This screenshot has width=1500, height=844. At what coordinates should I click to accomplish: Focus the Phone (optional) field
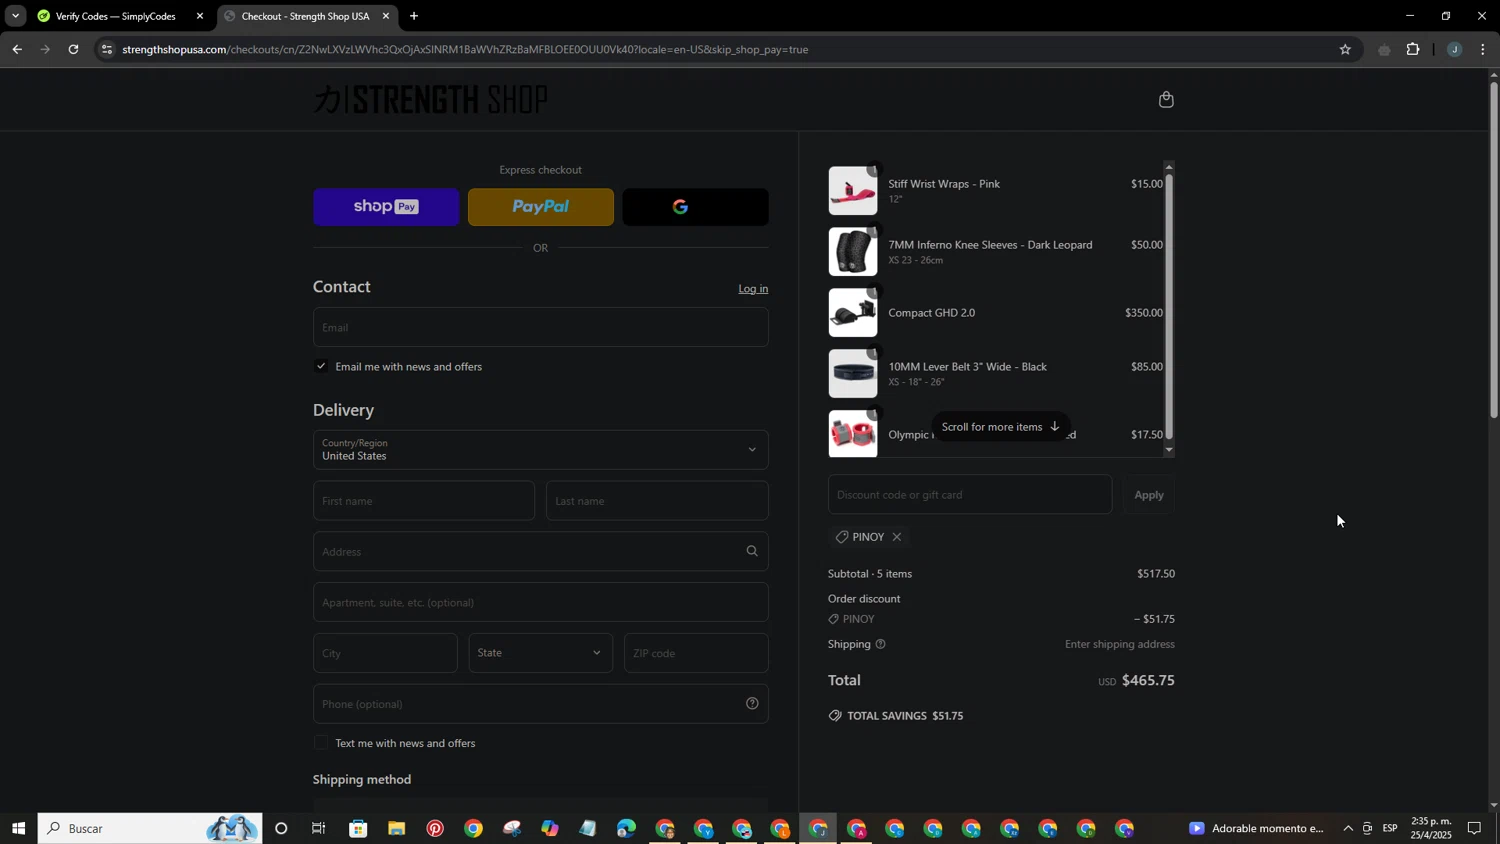pyautogui.click(x=541, y=704)
